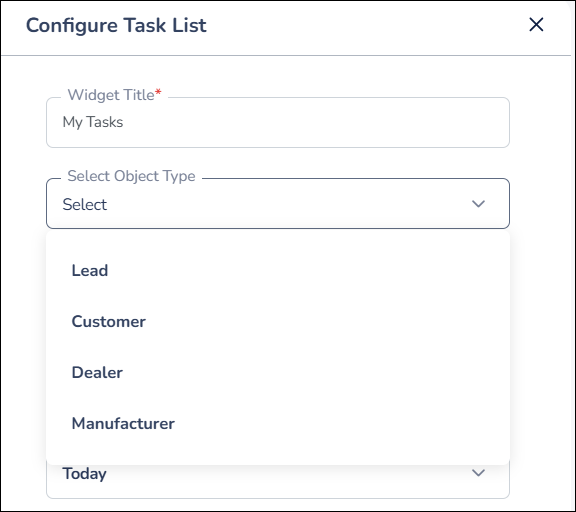Click the Select placeholder text in dropdown
The image size is (576, 512).
click(x=84, y=205)
